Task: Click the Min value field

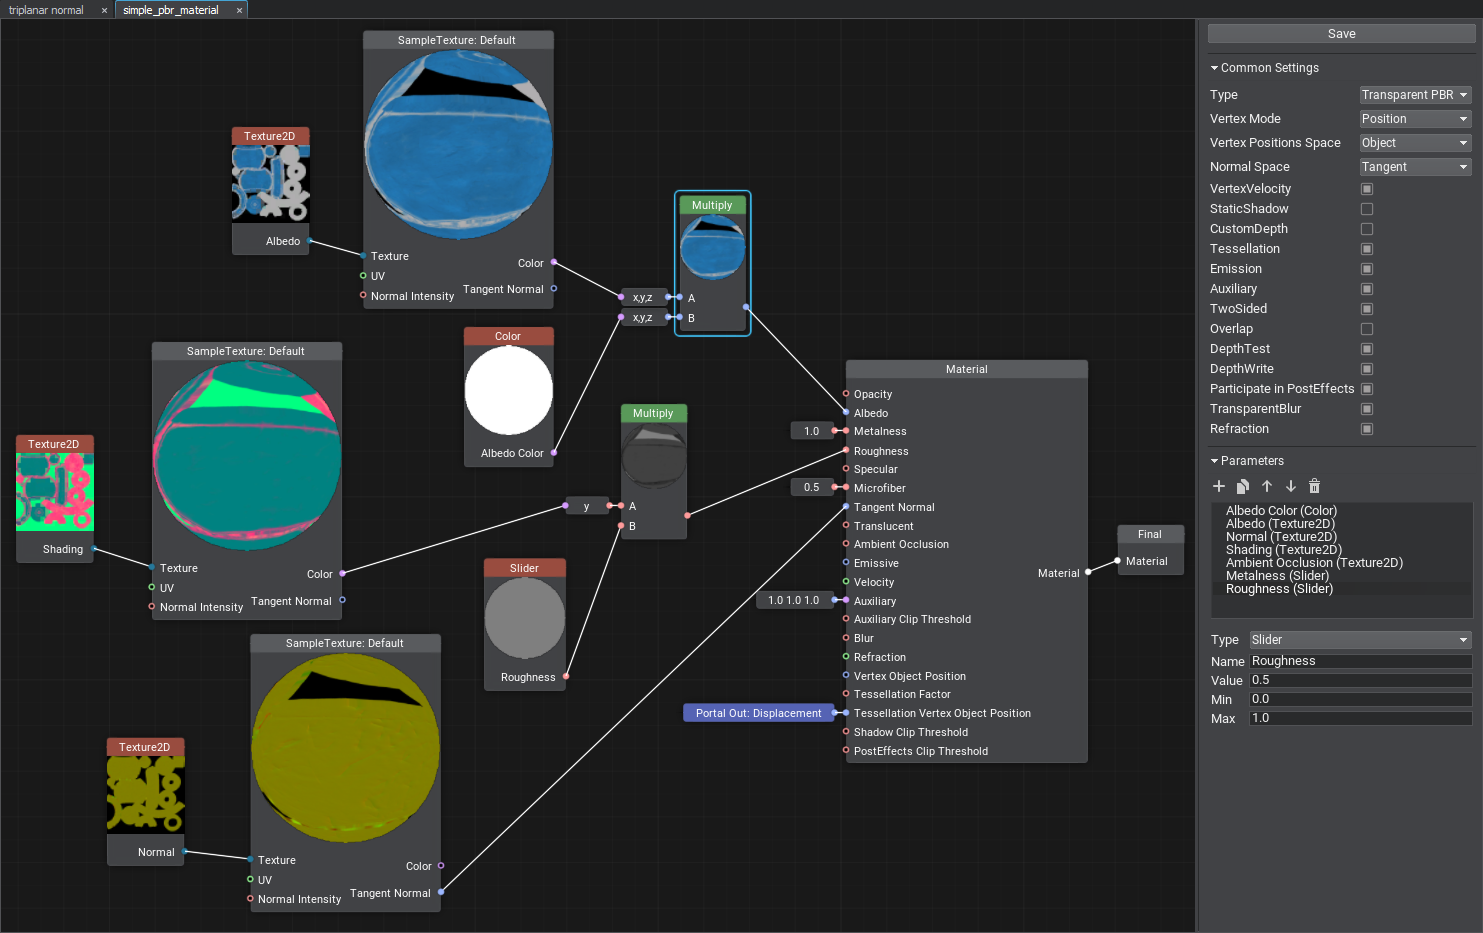Action: click(x=1360, y=699)
